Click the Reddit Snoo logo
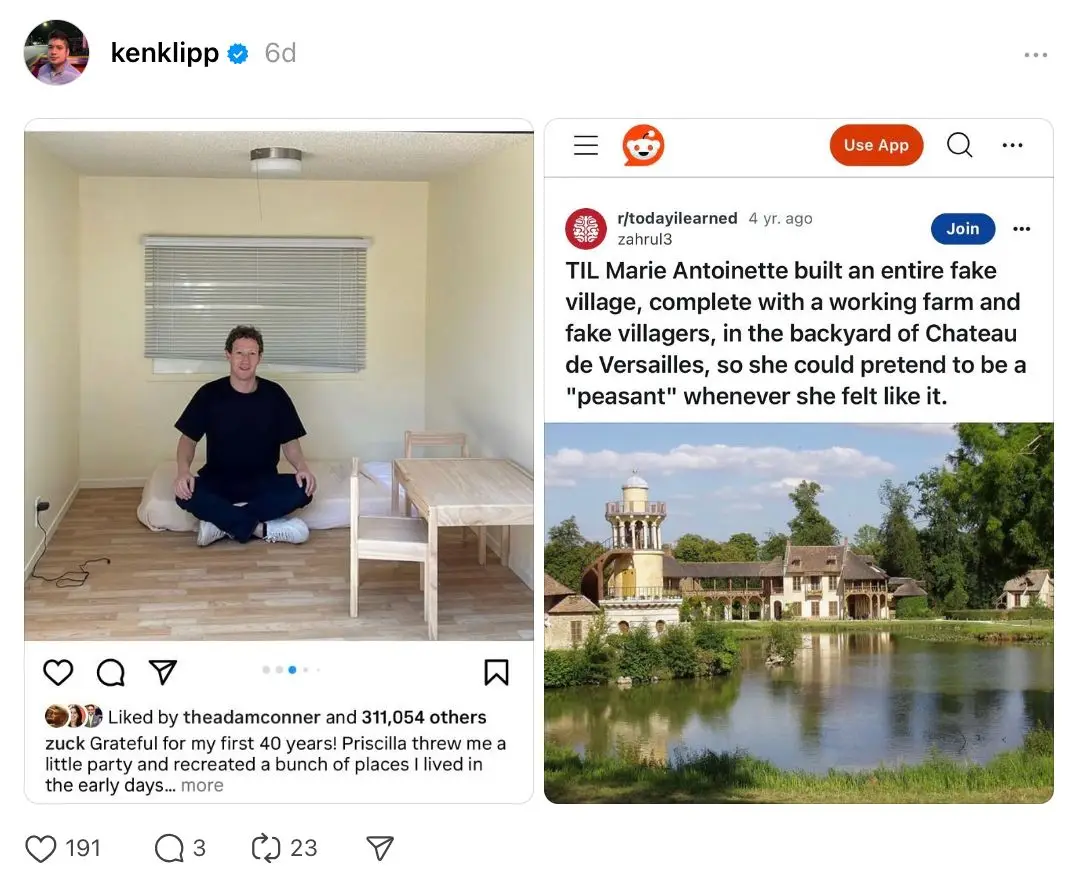1084x884 pixels. (643, 146)
